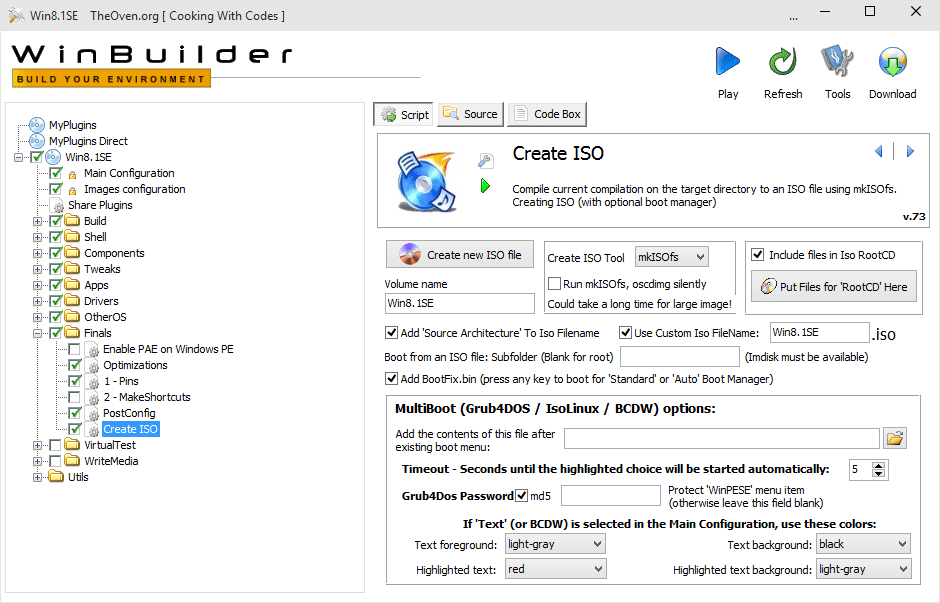
Task: Click the Win8.1SE project disc icon
Action: [53, 157]
